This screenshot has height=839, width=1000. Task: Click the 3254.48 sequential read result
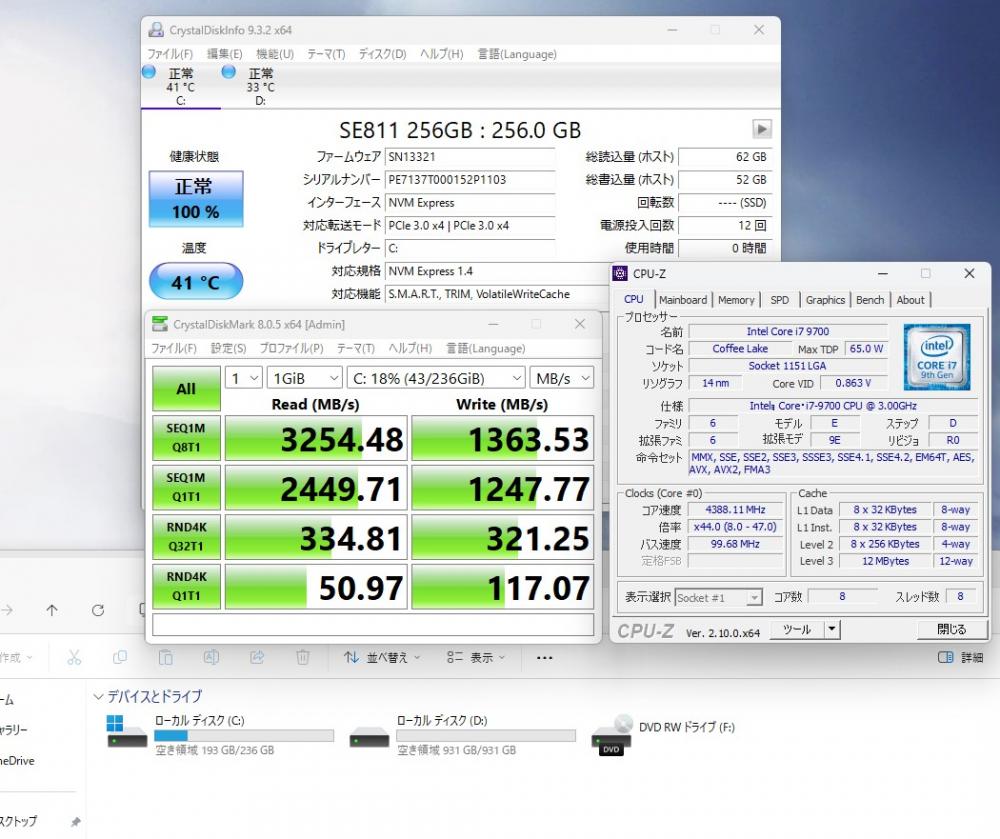316,438
